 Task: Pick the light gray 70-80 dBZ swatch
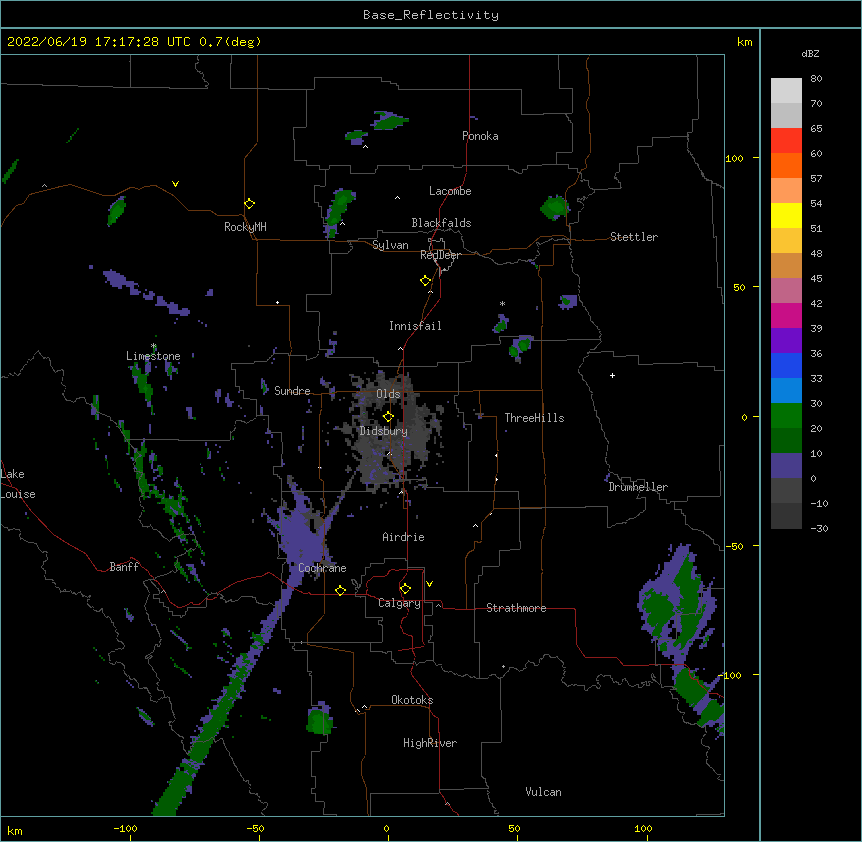786,91
